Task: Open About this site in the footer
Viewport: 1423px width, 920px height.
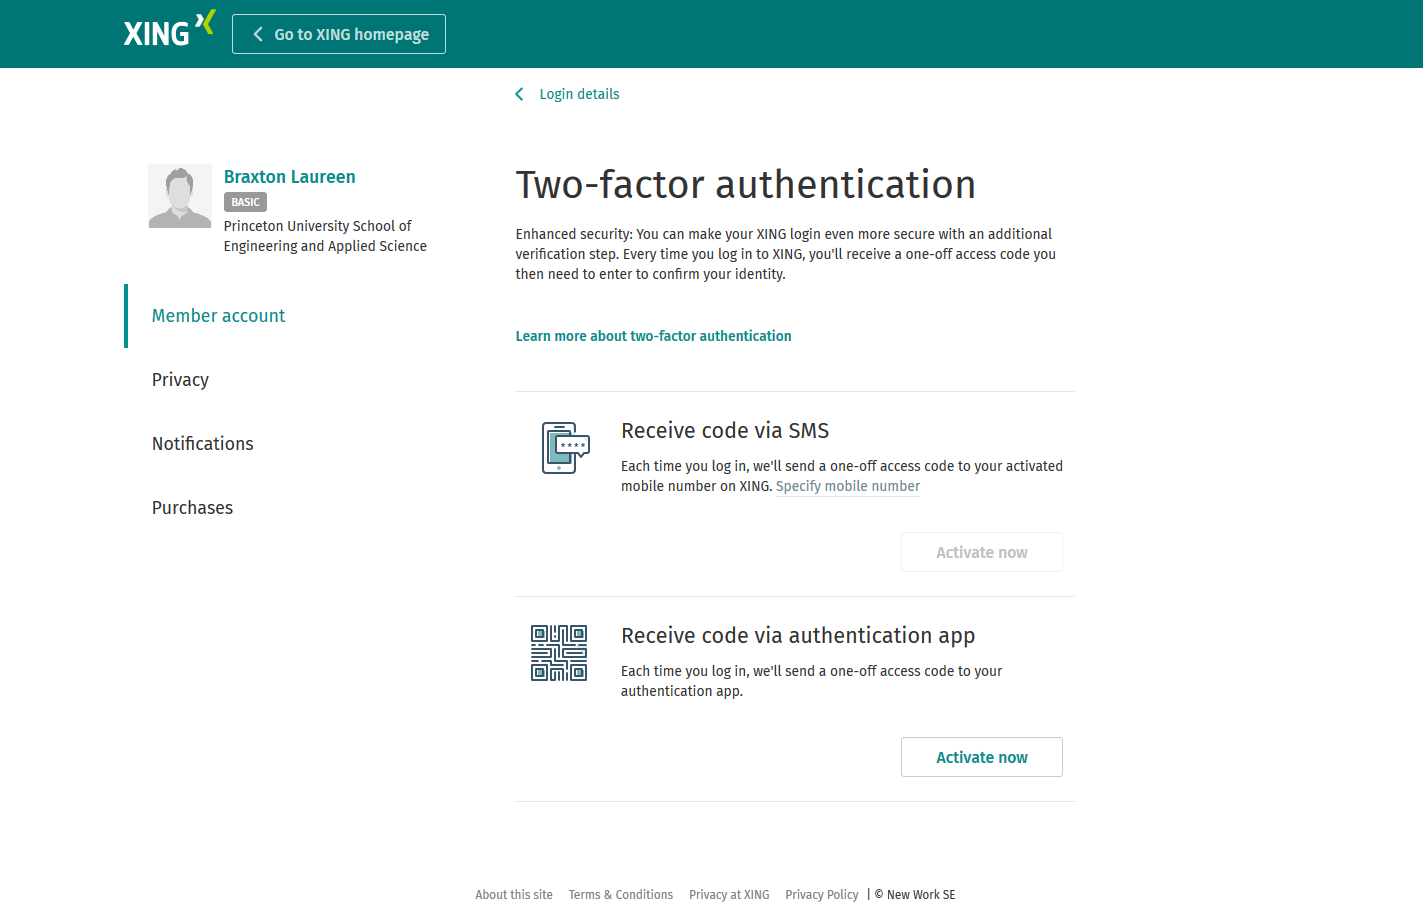Action: 514,895
